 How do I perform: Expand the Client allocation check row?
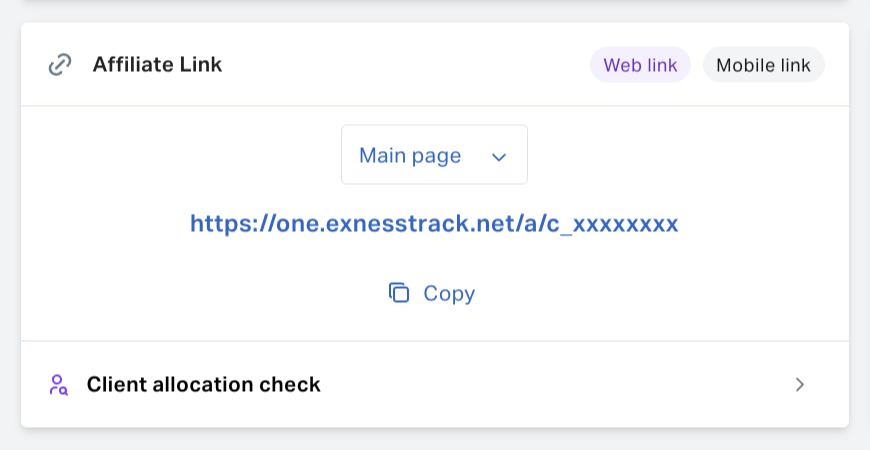[x=435, y=385]
